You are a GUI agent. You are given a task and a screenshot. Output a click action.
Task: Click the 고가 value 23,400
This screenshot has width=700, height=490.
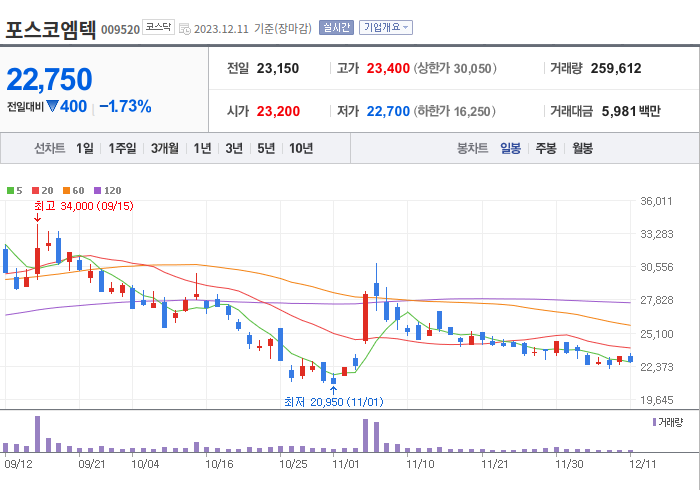coord(388,68)
